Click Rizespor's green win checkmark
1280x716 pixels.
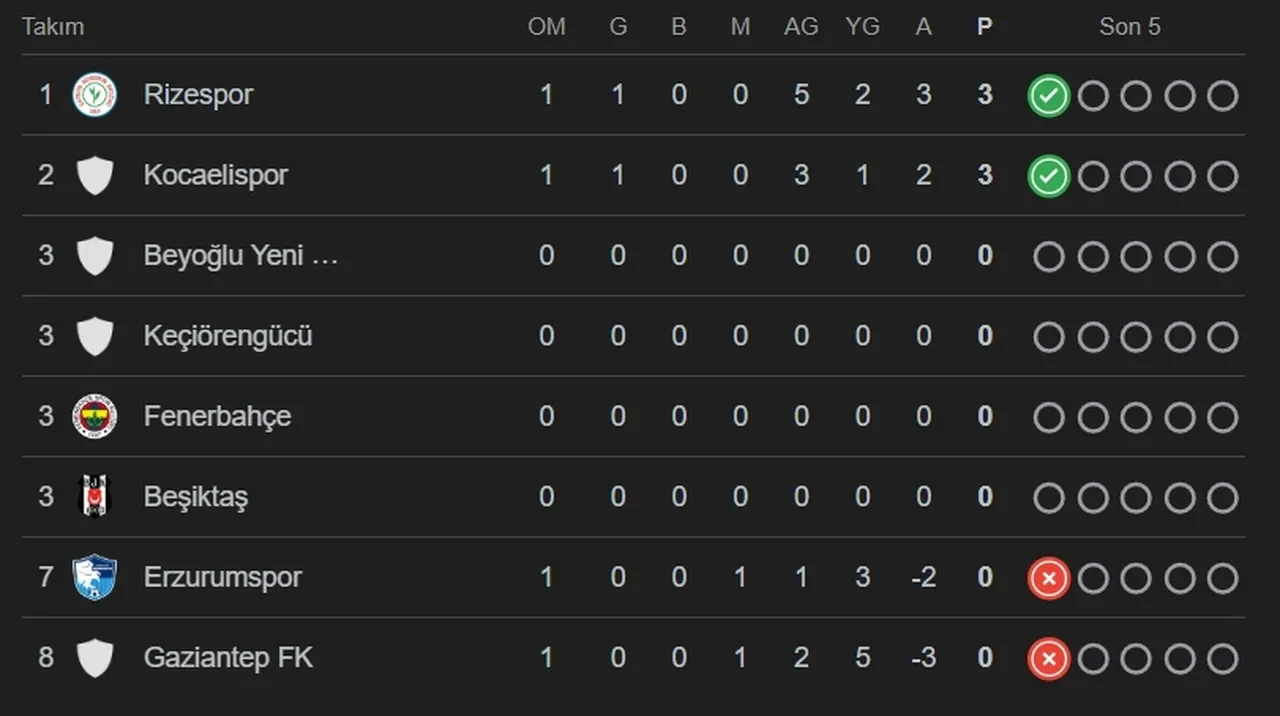pos(1049,96)
